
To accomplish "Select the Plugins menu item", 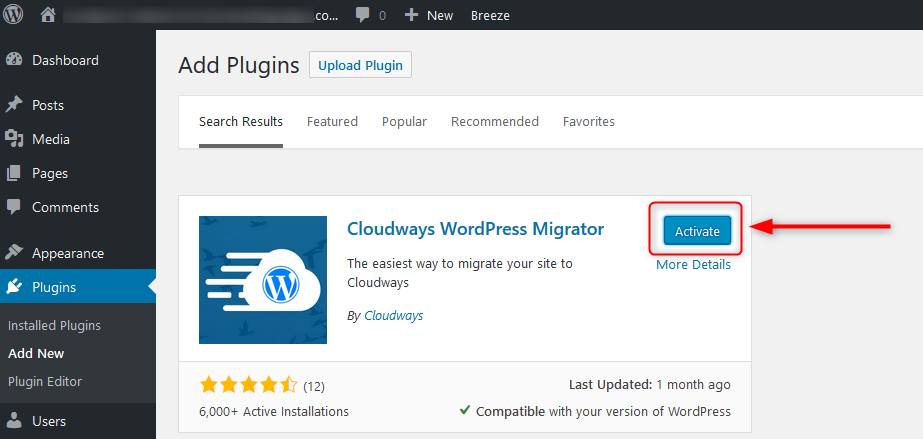I will click(x=78, y=287).
